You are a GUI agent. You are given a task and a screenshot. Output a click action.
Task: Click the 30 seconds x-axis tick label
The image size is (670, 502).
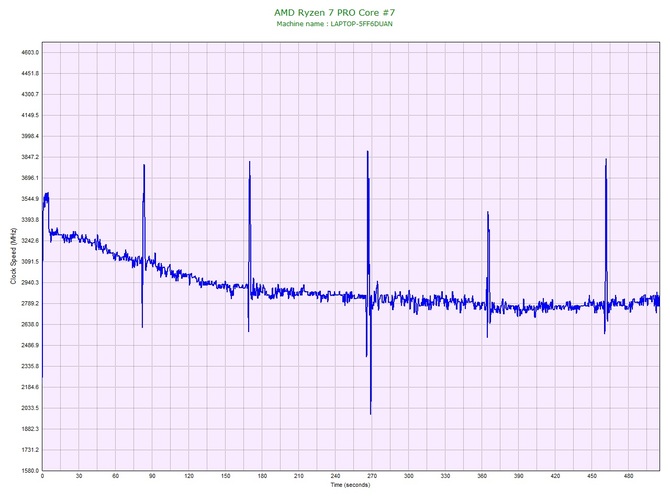[79, 476]
